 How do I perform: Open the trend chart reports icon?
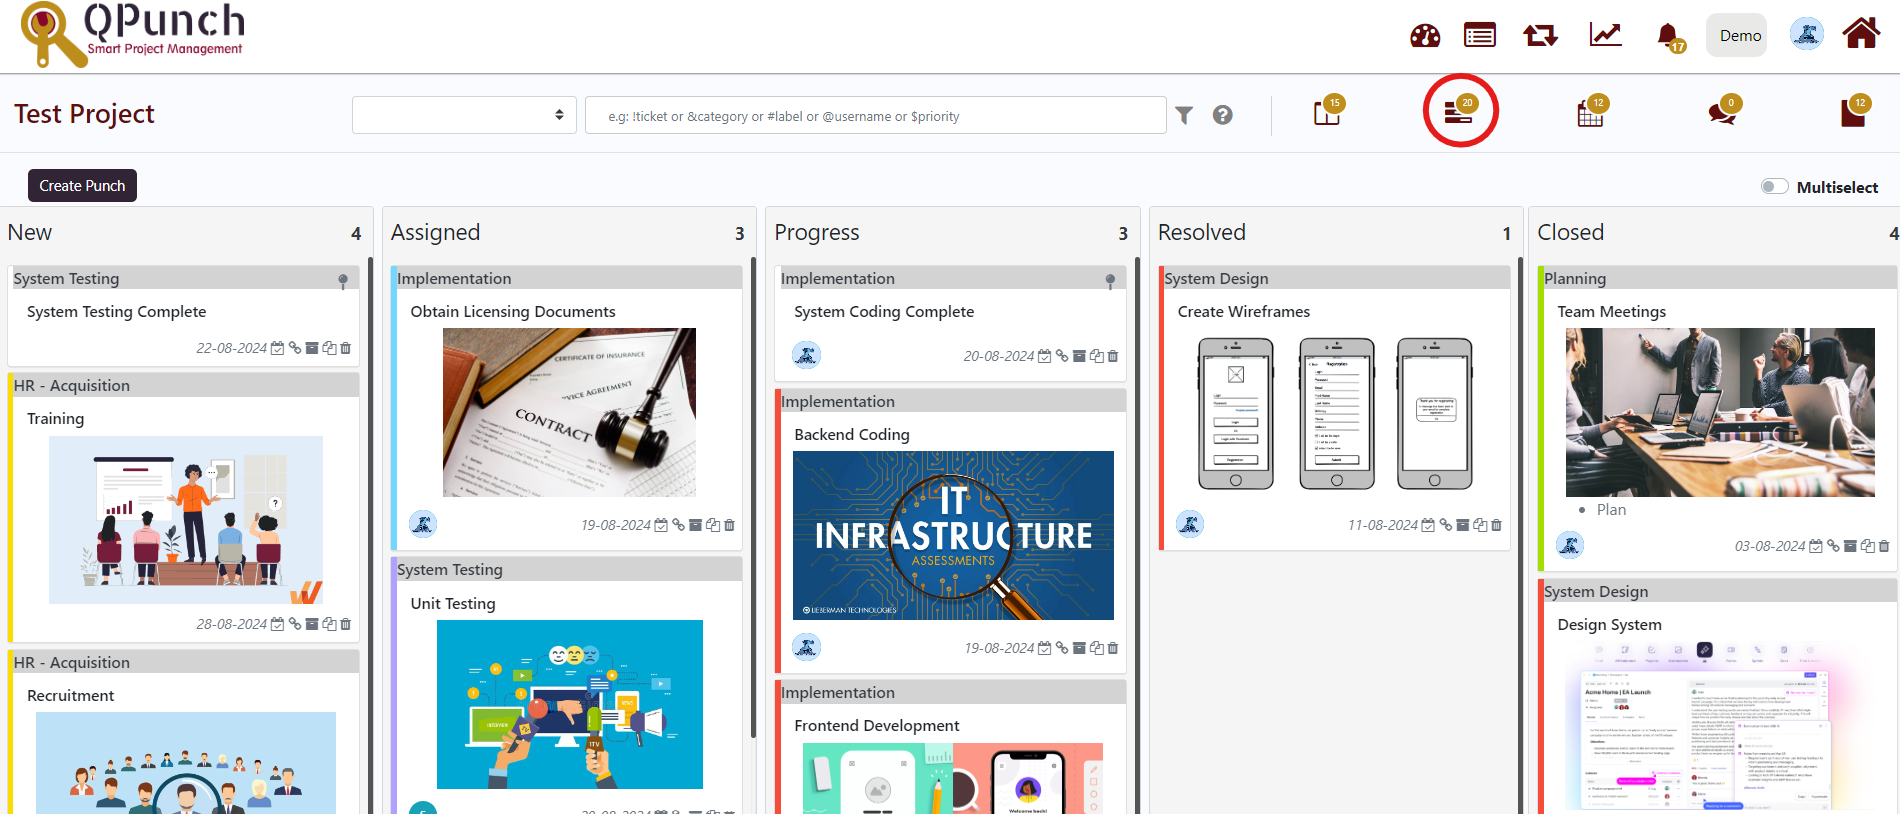1605,35
